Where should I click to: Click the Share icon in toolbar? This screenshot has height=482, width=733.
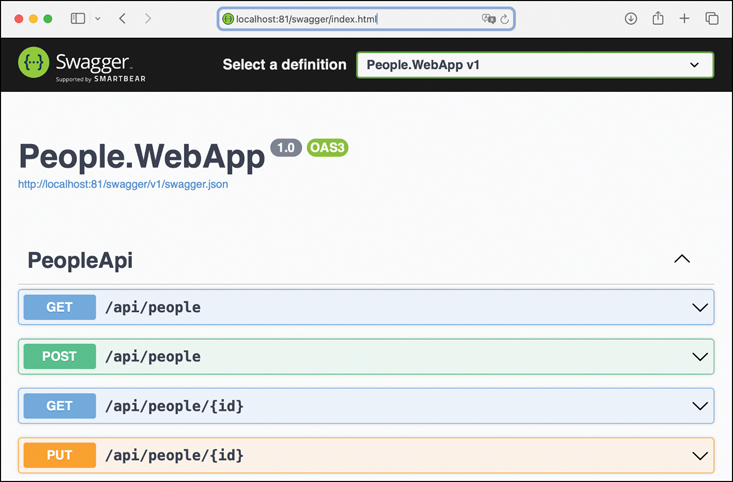coord(658,19)
